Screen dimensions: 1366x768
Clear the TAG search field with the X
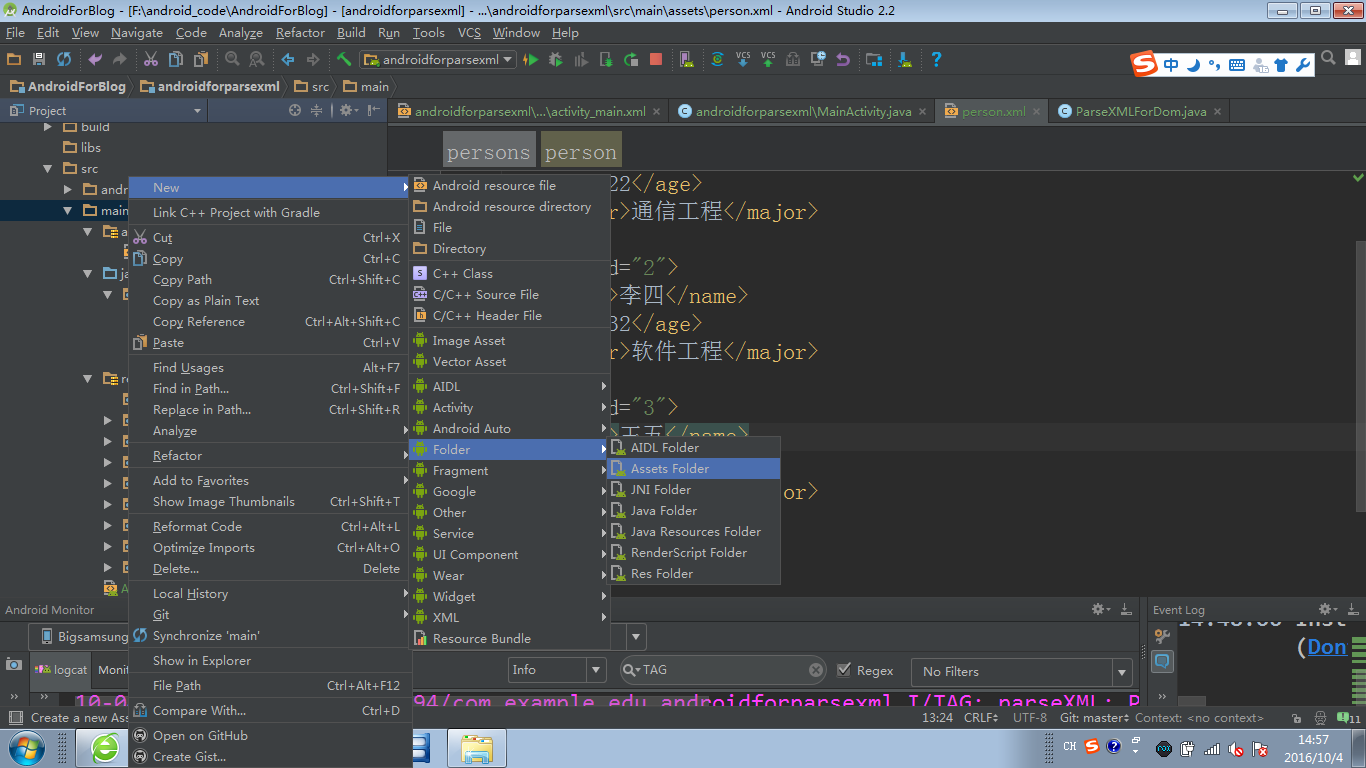pos(816,670)
